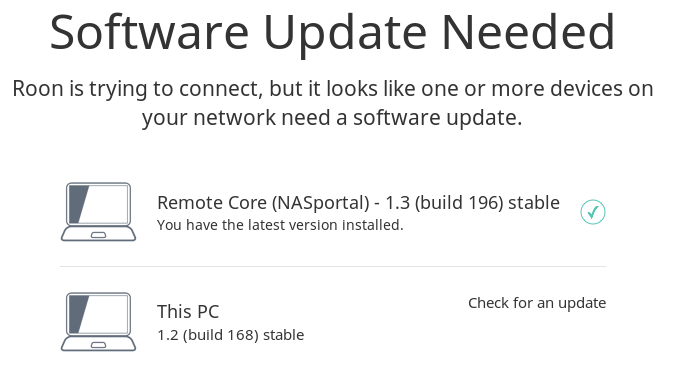673x377 pixels.
Task: Click "your network need a software update" line
Action: coord(332,118)
